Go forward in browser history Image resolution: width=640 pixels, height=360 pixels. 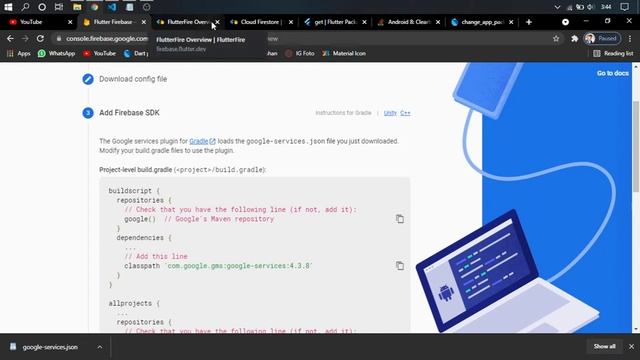(x=25, y=38)
